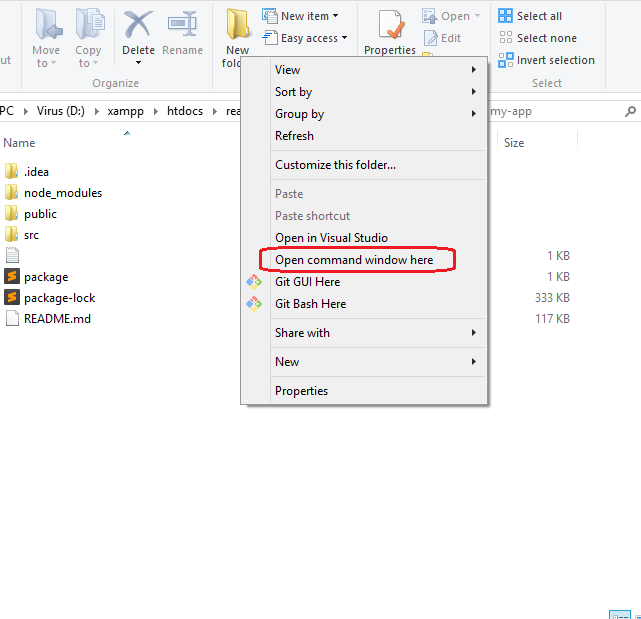Open the New item dropdown arrow

click(336, 16)
